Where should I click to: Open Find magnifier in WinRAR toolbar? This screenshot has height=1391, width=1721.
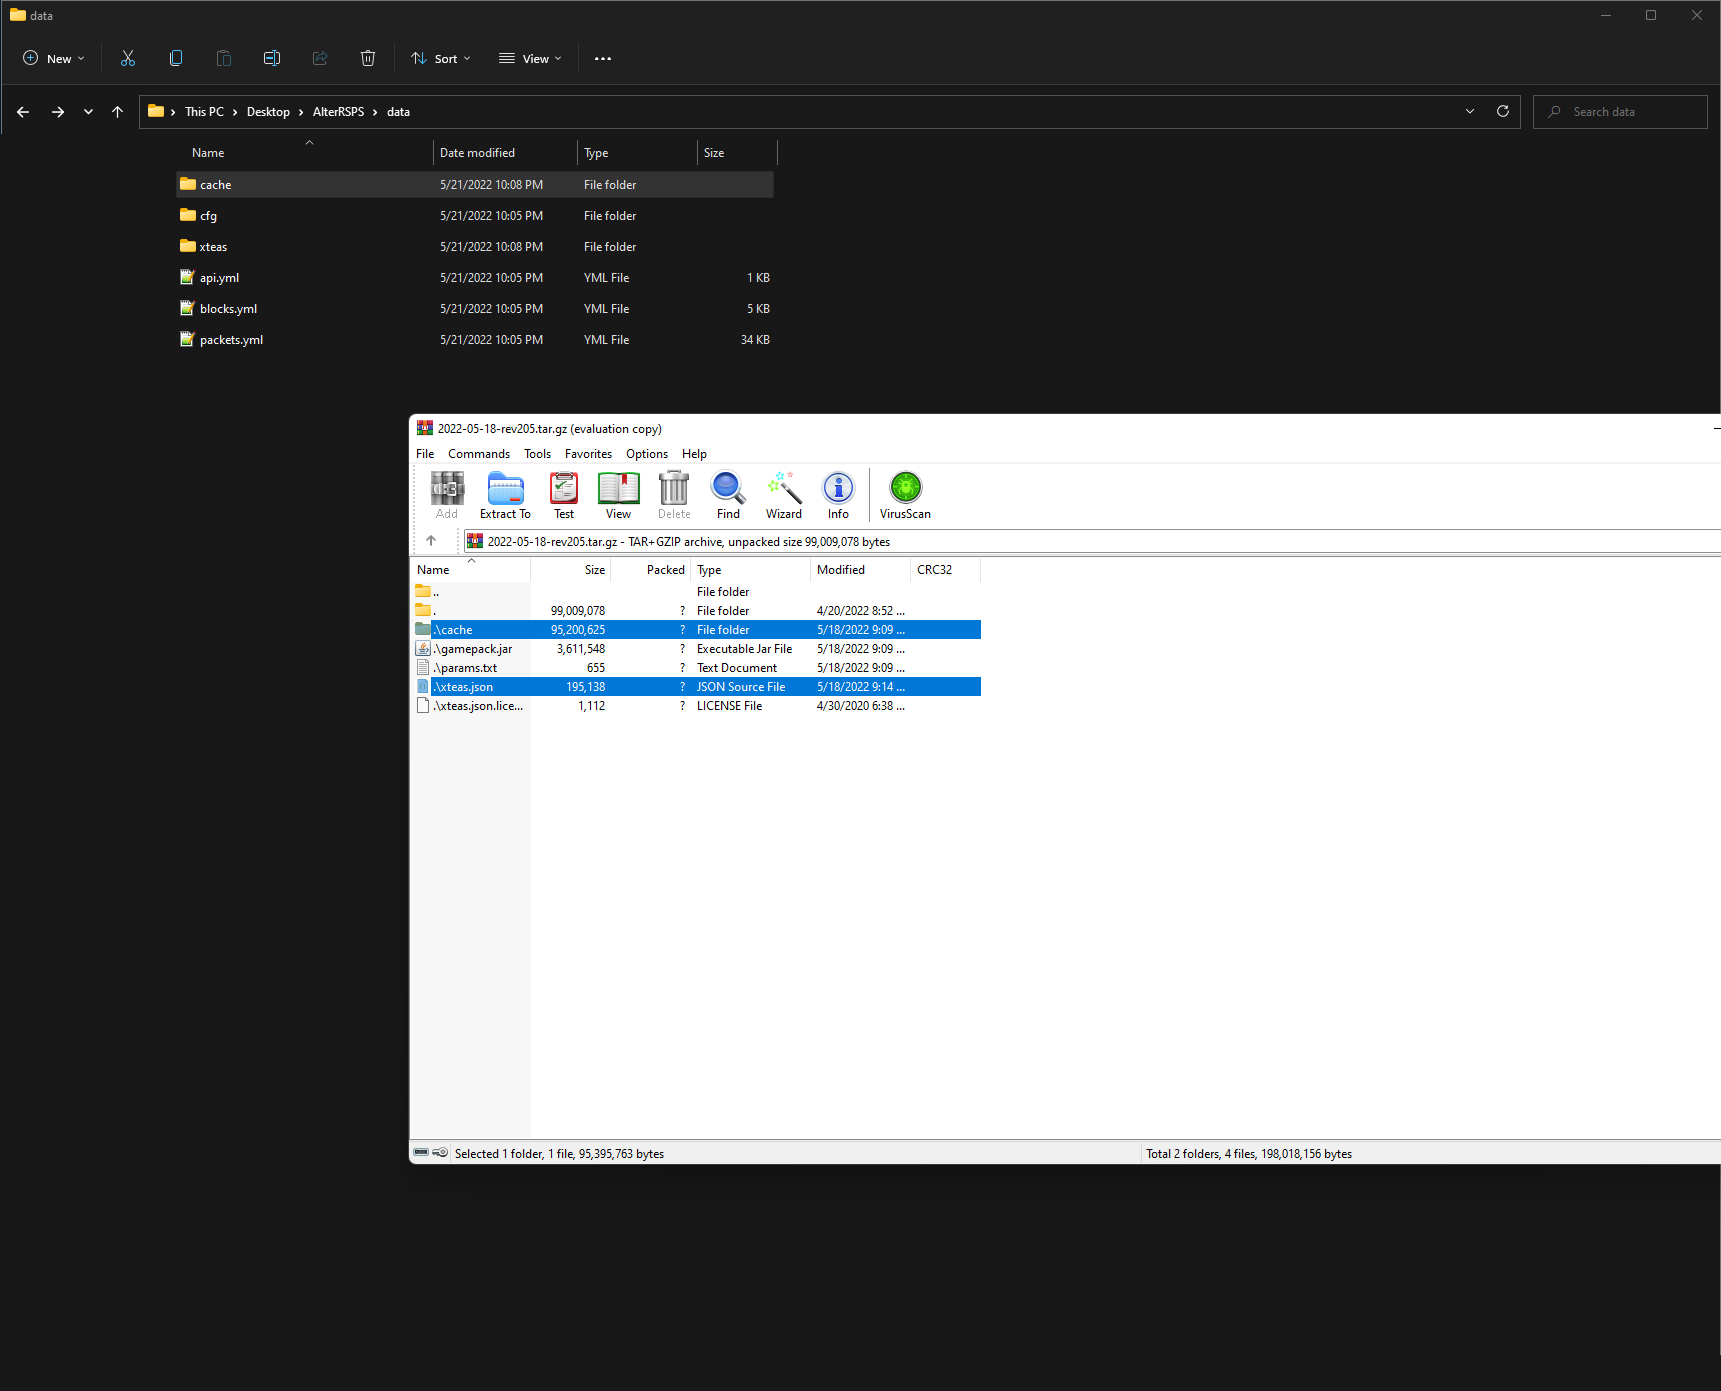pyautogui.click(x=728, y=495)
